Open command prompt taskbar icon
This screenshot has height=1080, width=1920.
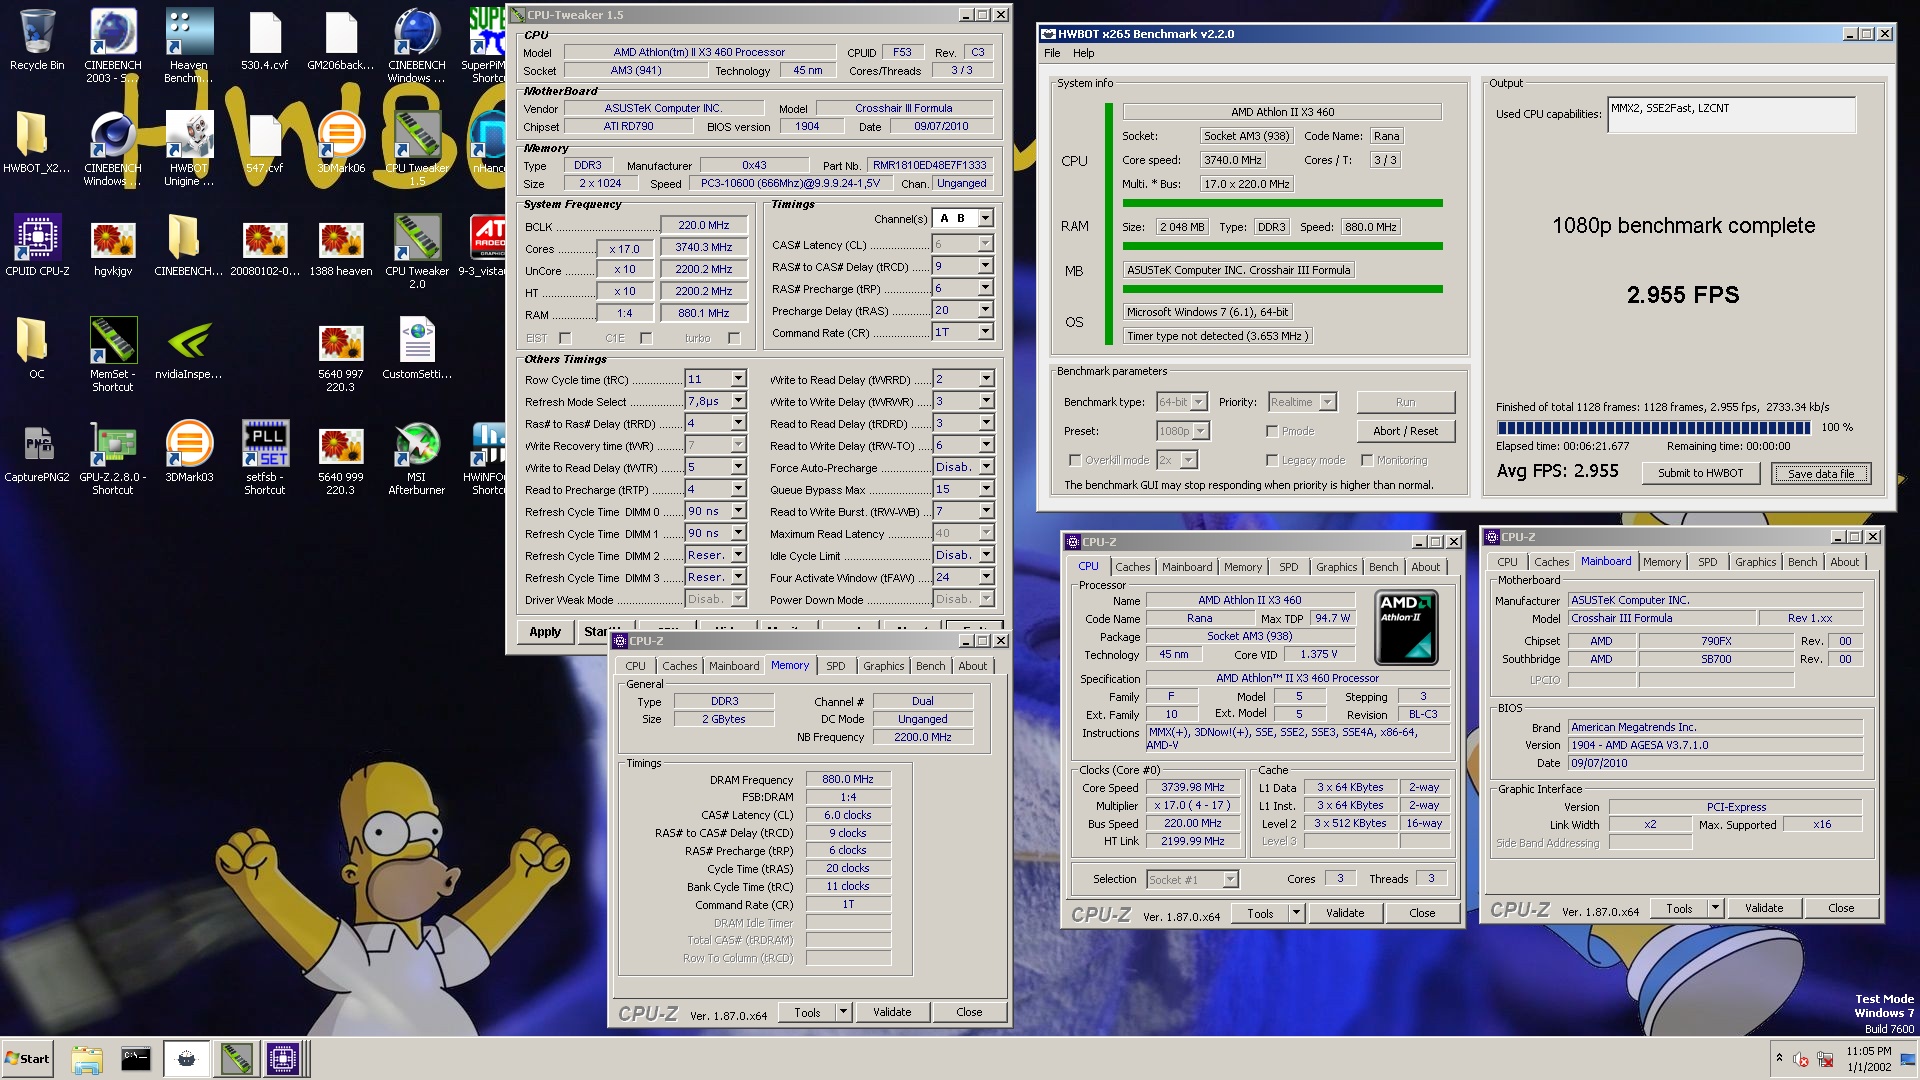click(x=135, y=1059)
